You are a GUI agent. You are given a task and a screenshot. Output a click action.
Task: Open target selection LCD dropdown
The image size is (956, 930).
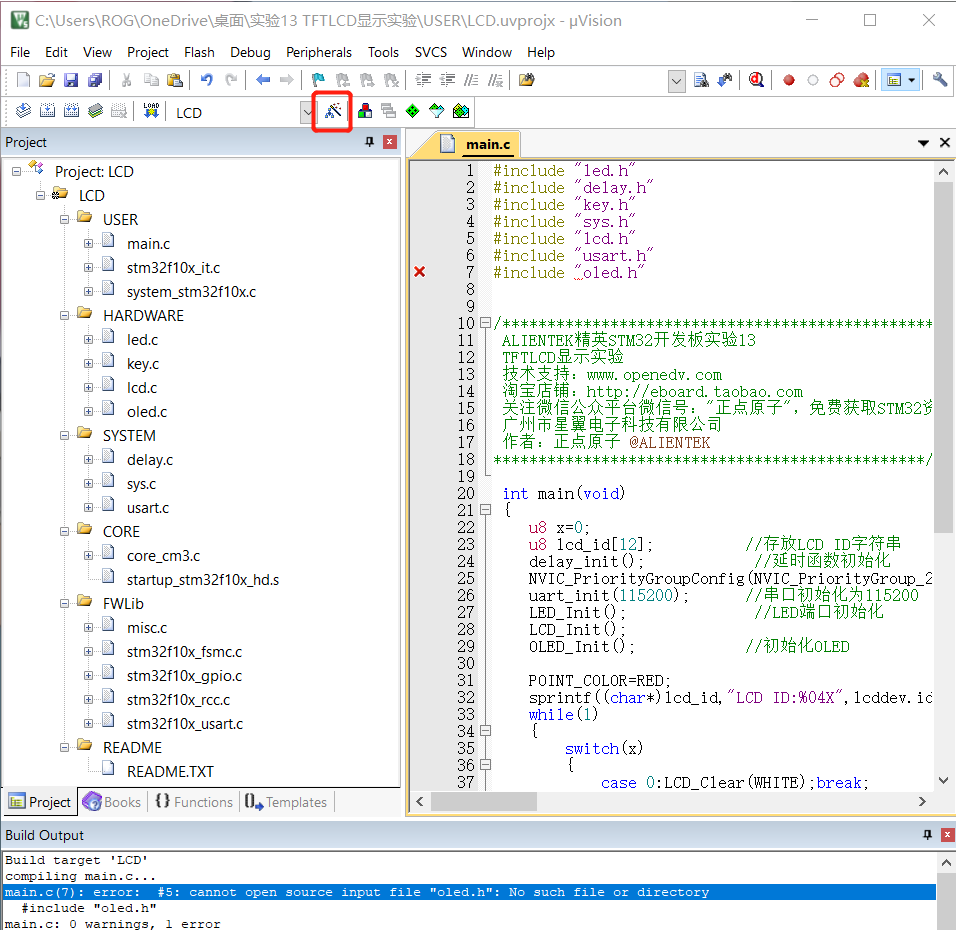307,113
